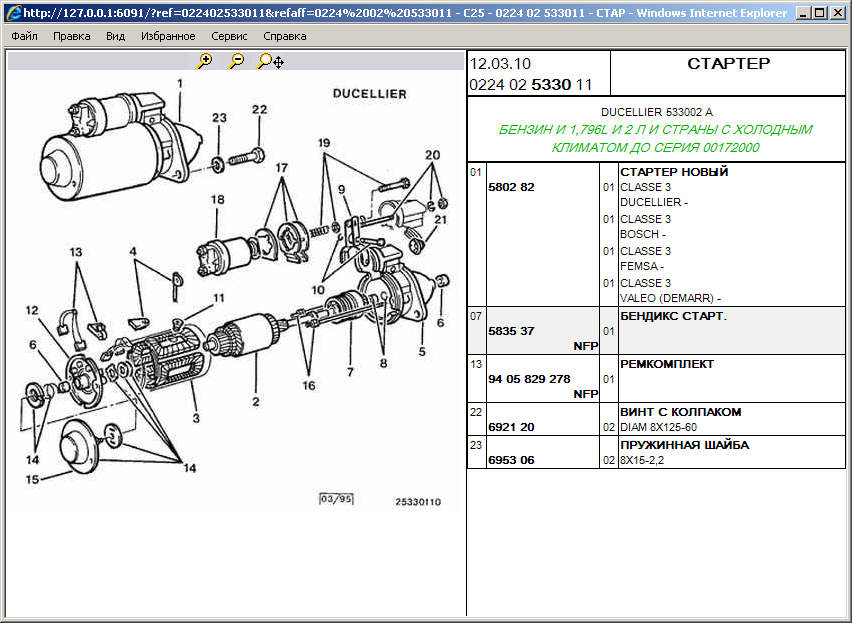This screenshot has height=623, width=852.
Task: Open the Сервис menu
Action: tap(229, 36)
